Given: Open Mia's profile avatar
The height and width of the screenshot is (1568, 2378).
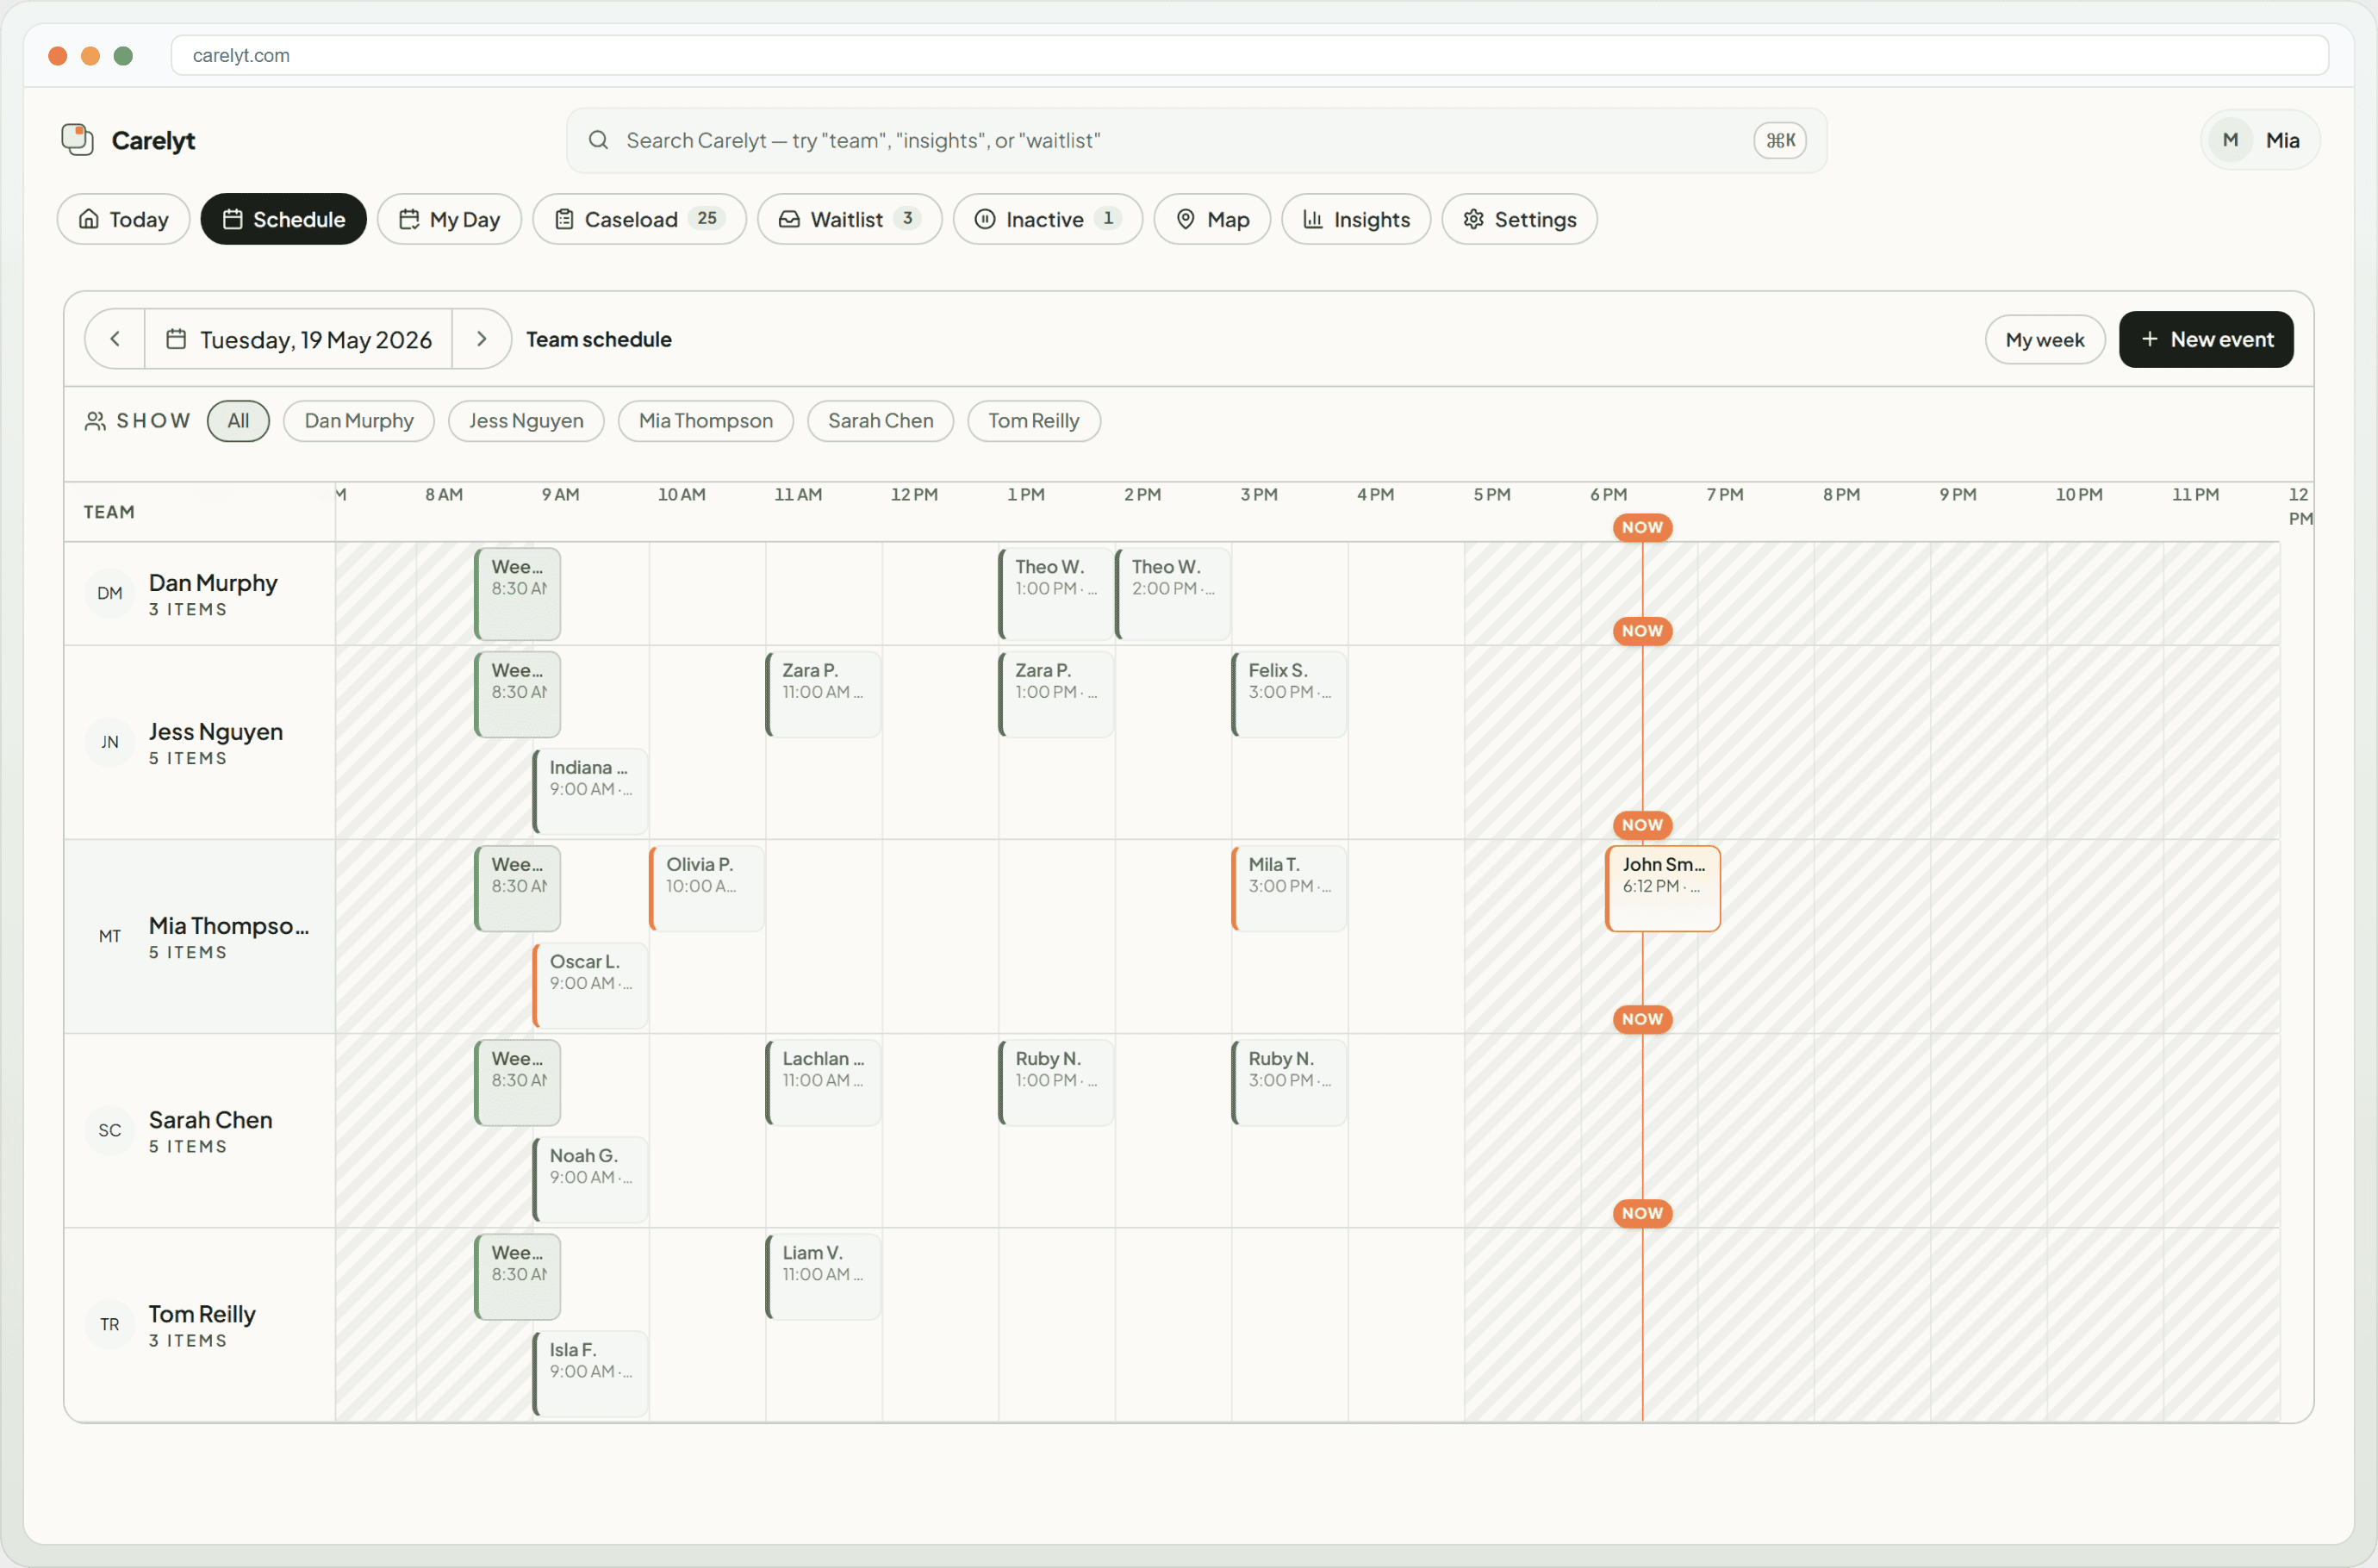Looking at the screenshot, I should point(2229,140).
